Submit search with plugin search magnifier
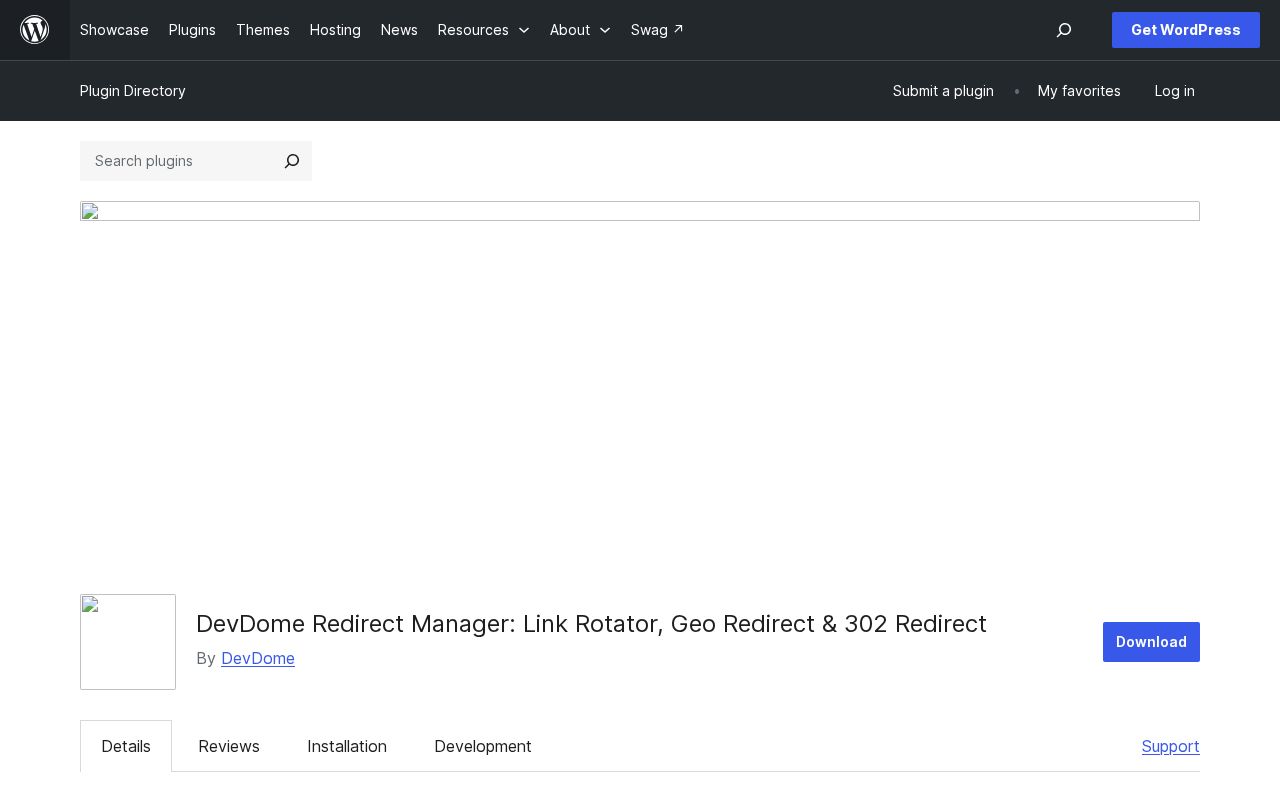Image resolution: width=1280 pixels, height=800 pixels. (x=292, y=161)
